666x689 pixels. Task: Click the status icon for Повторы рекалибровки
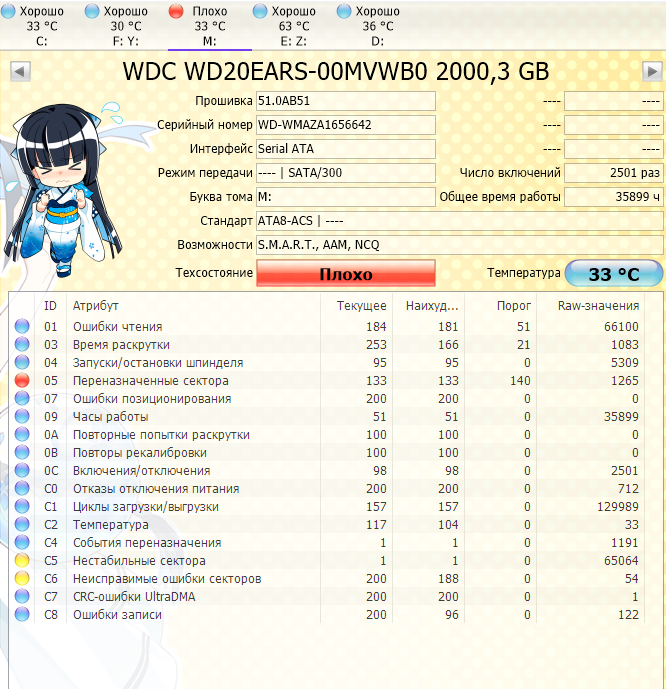pyautogui.click(x=22, y=452)
